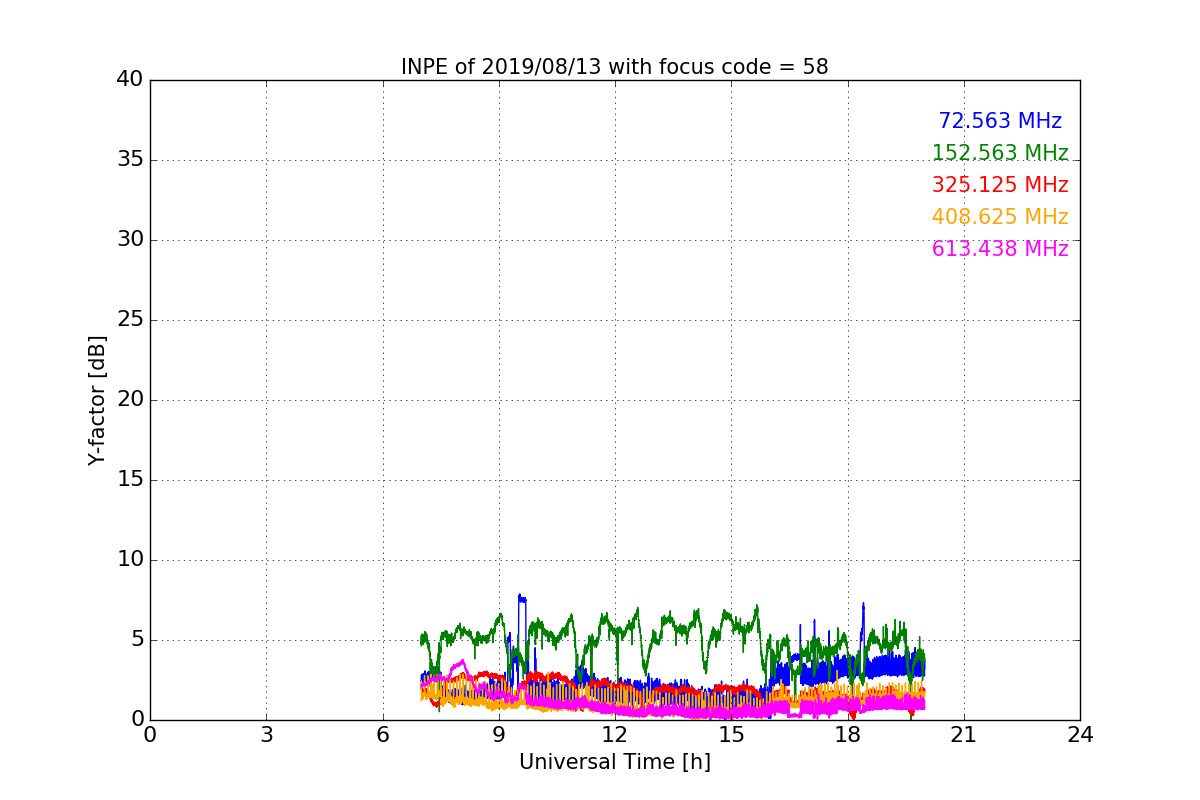Screen dimensions: 1200x800
Task: Select the '408.625 MHz' legend label
Action: point(1000,217)
